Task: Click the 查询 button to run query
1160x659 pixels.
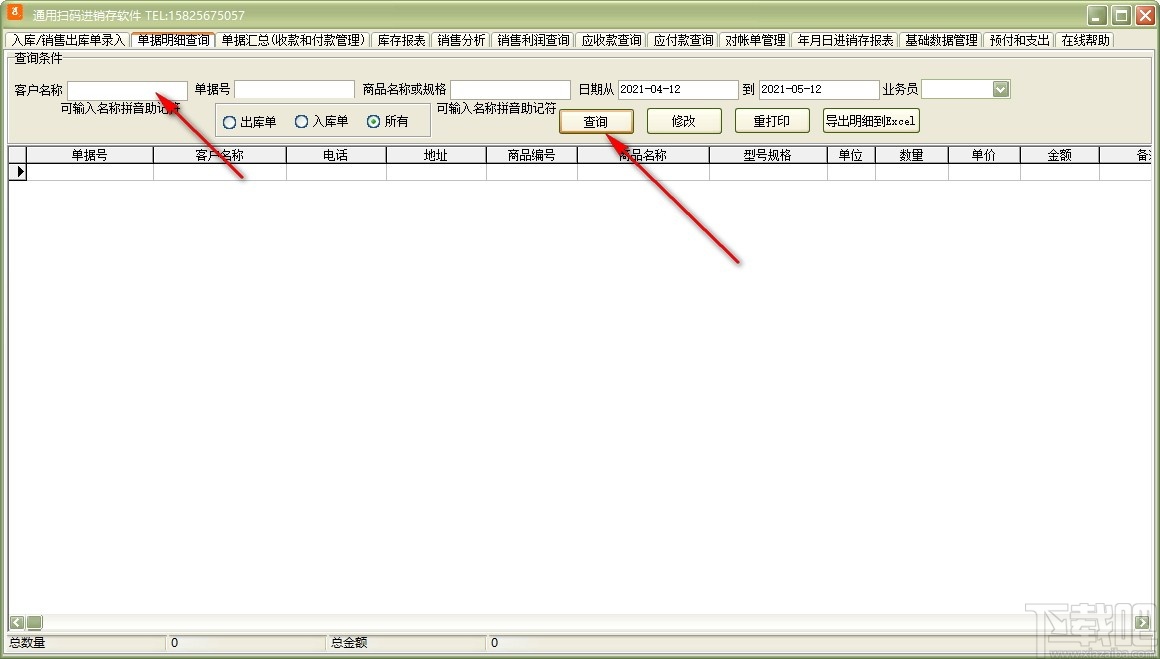Action: pyautogui.click(x=596, y=120)
